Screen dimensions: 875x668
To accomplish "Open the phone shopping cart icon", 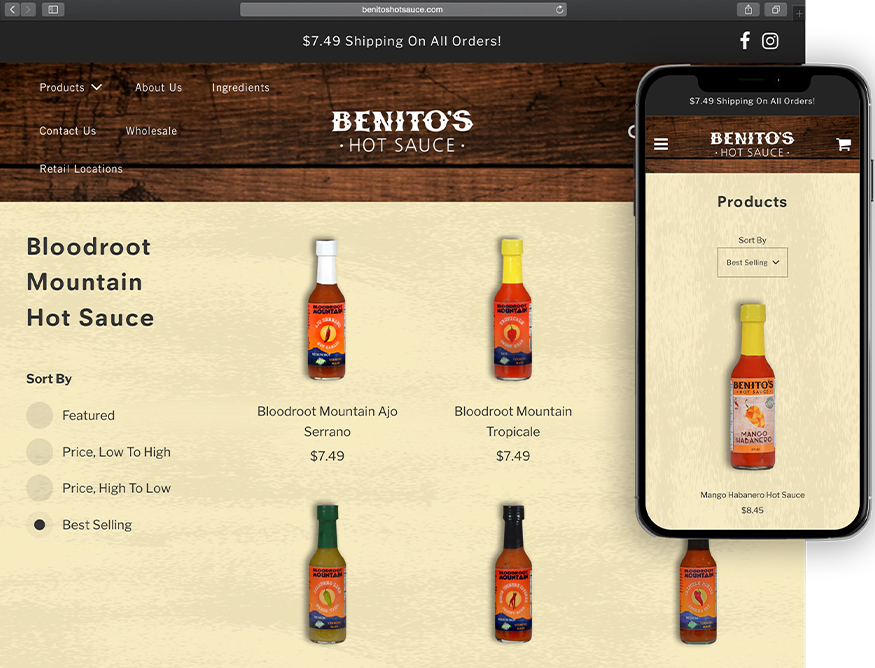I will coord(843,145).
